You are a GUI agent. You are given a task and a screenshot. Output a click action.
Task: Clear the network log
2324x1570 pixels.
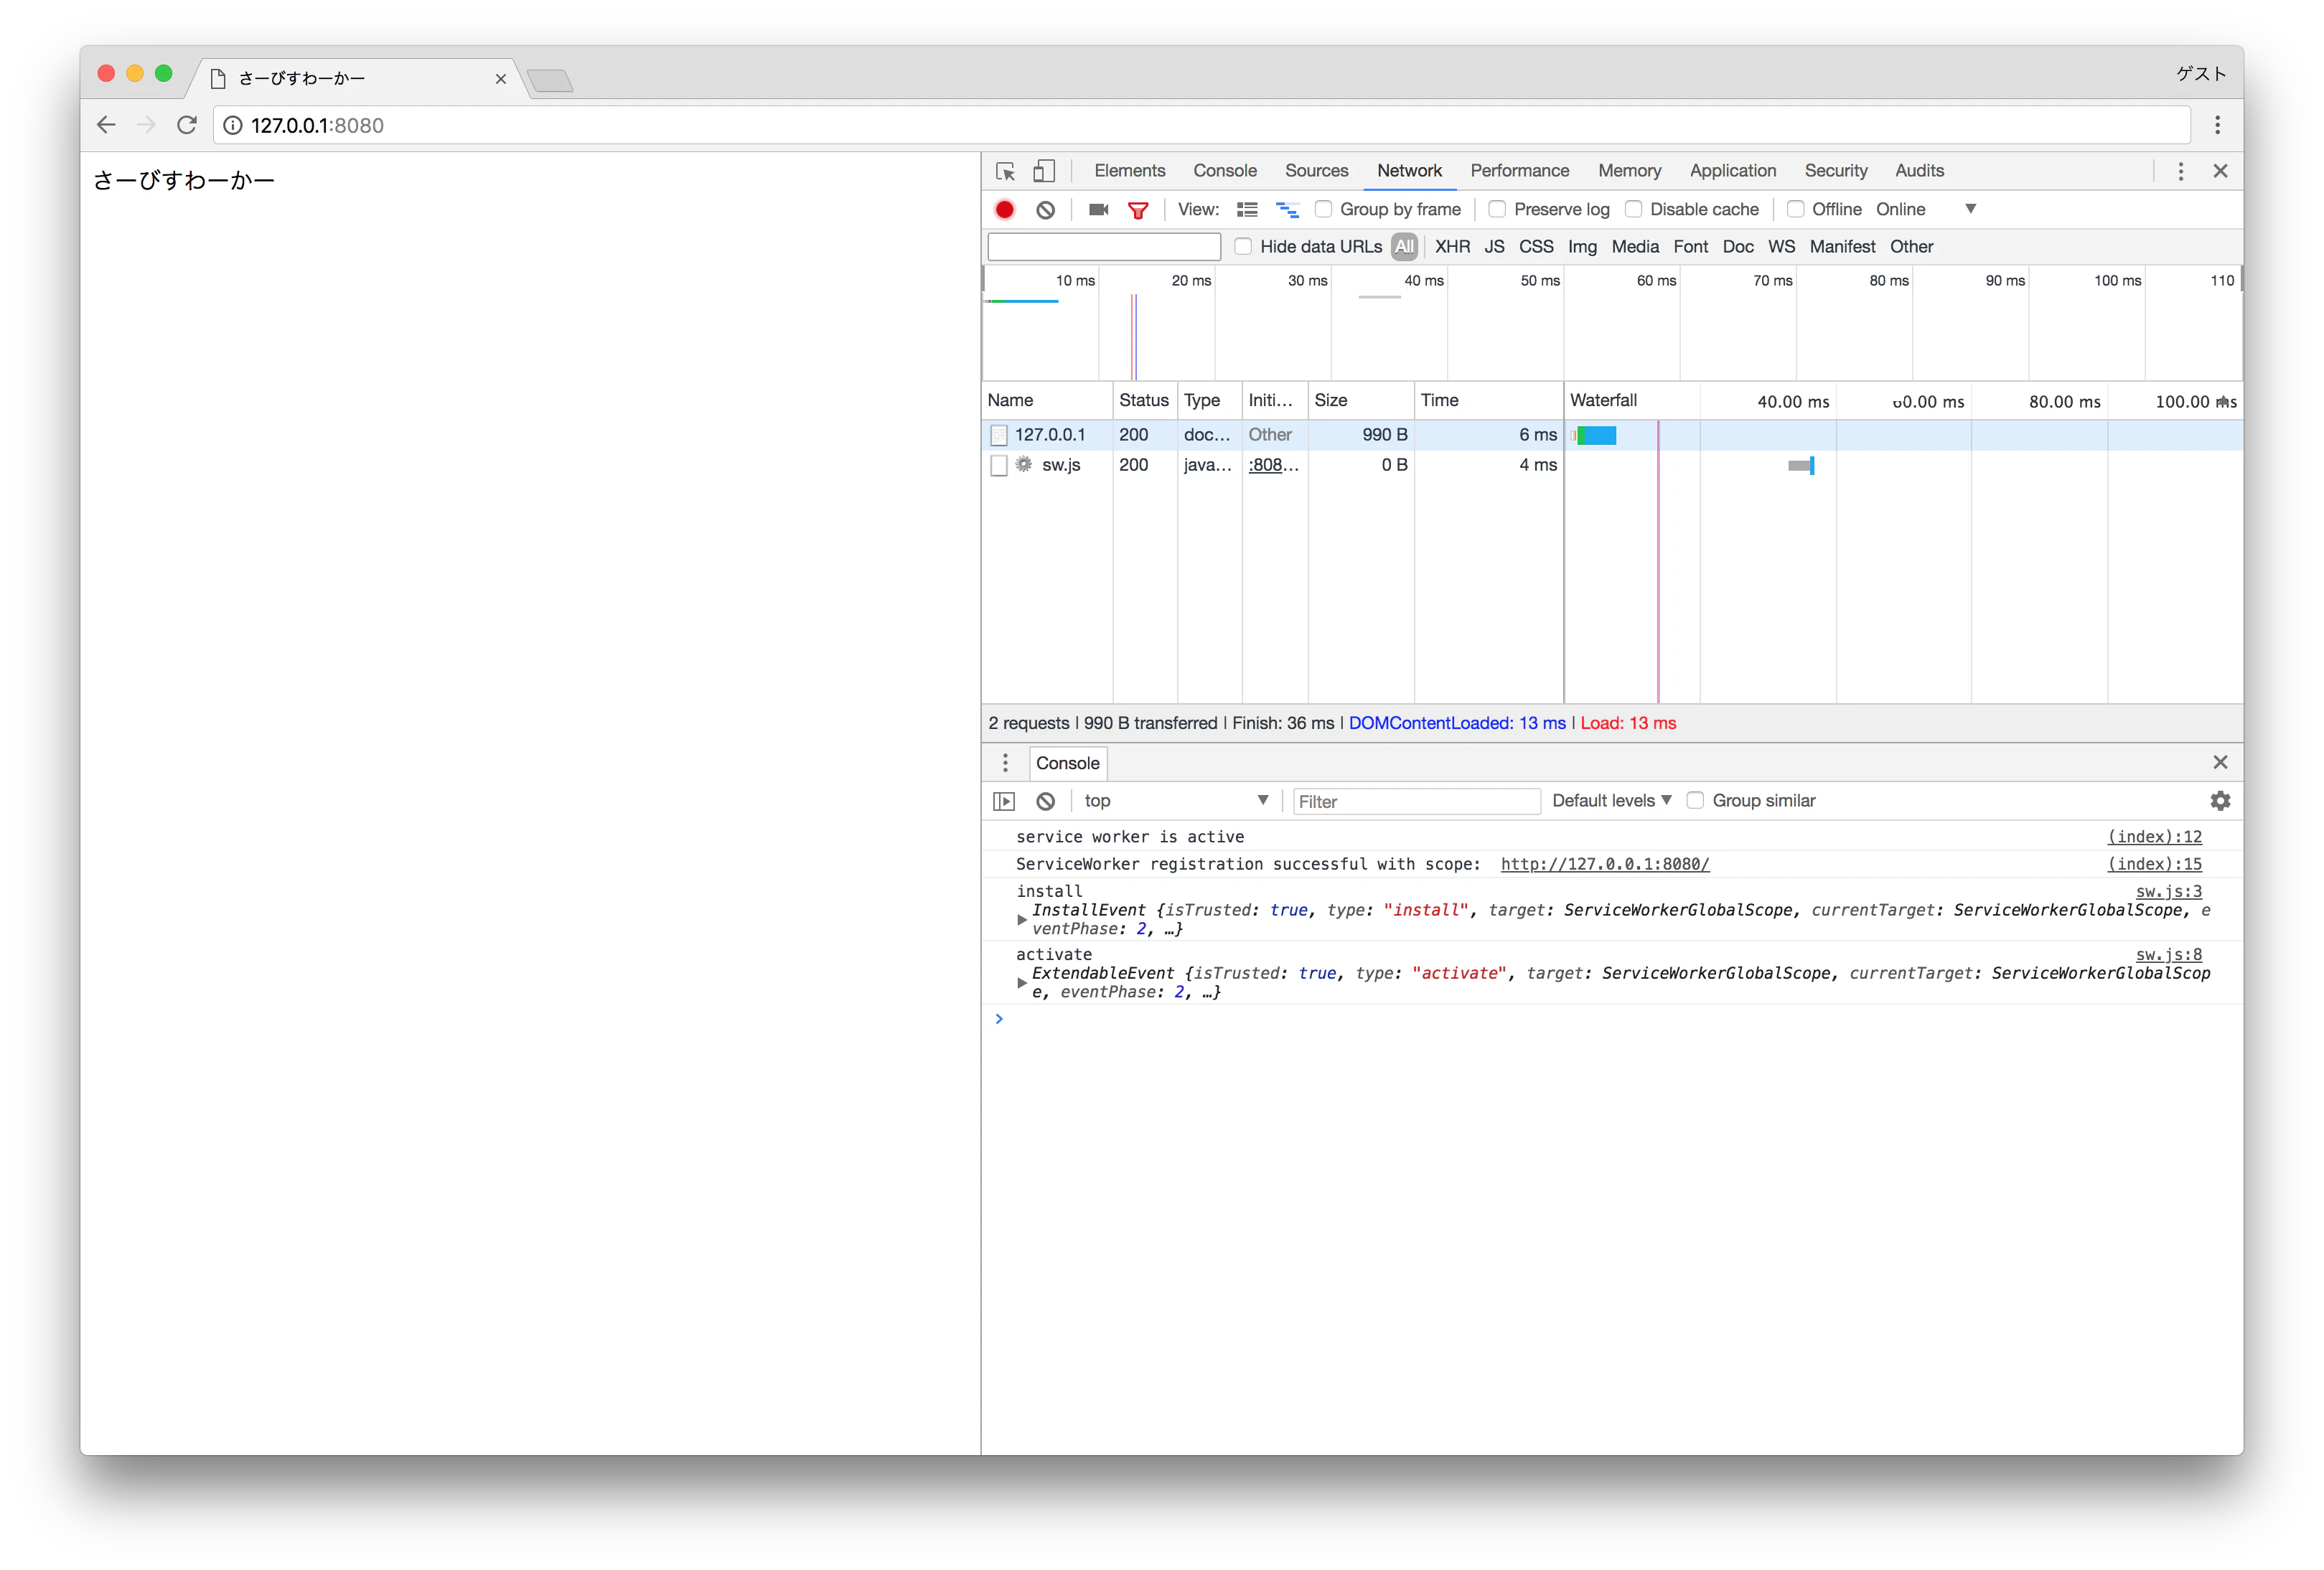click(1045, 210)
